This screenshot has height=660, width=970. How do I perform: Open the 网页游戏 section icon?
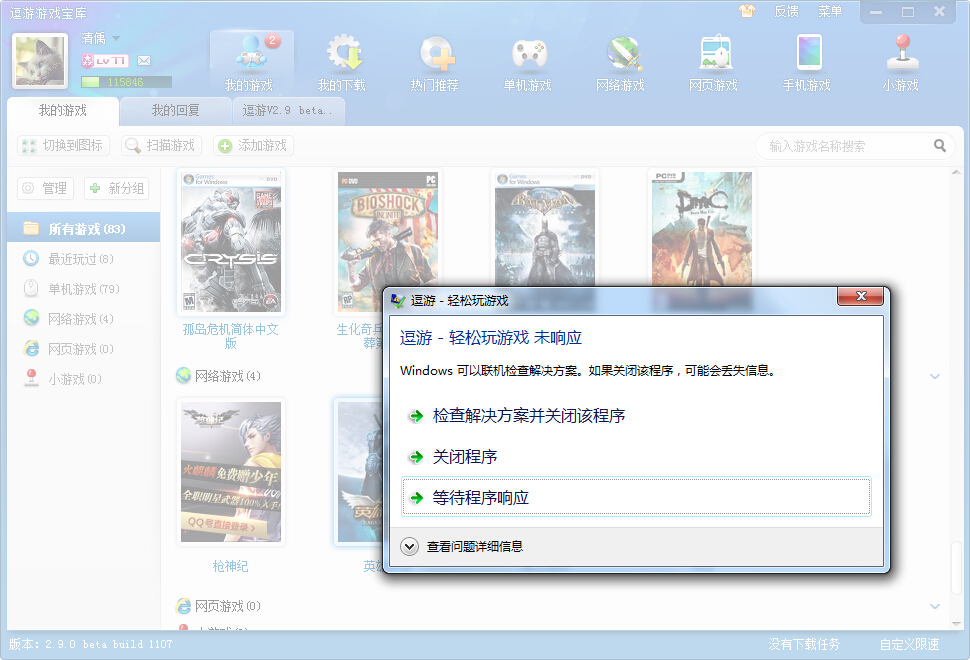pyautogui.click(x=714, y=62)
